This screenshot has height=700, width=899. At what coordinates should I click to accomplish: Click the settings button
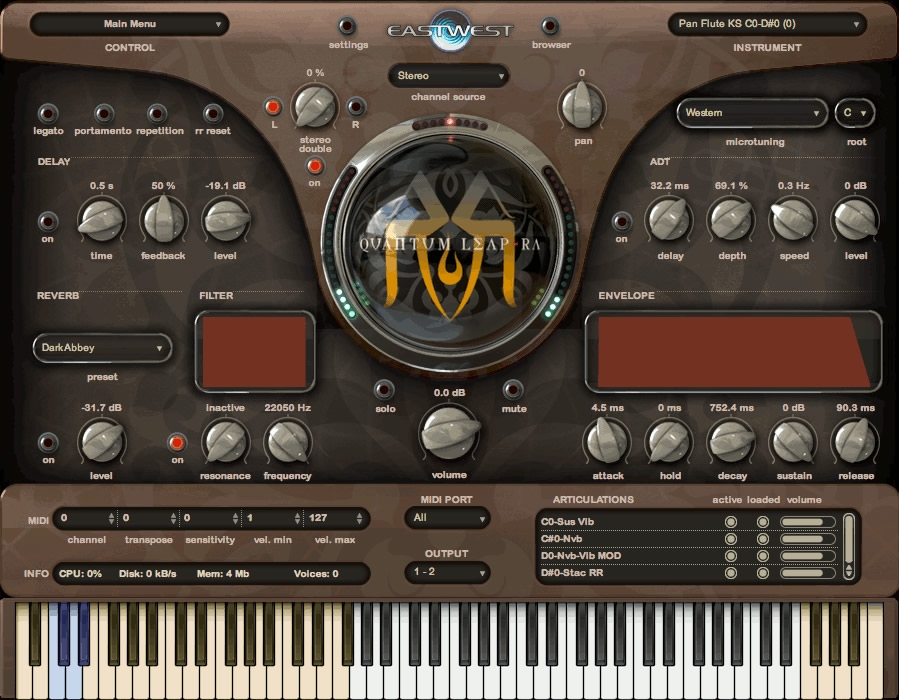pos(347,26)
